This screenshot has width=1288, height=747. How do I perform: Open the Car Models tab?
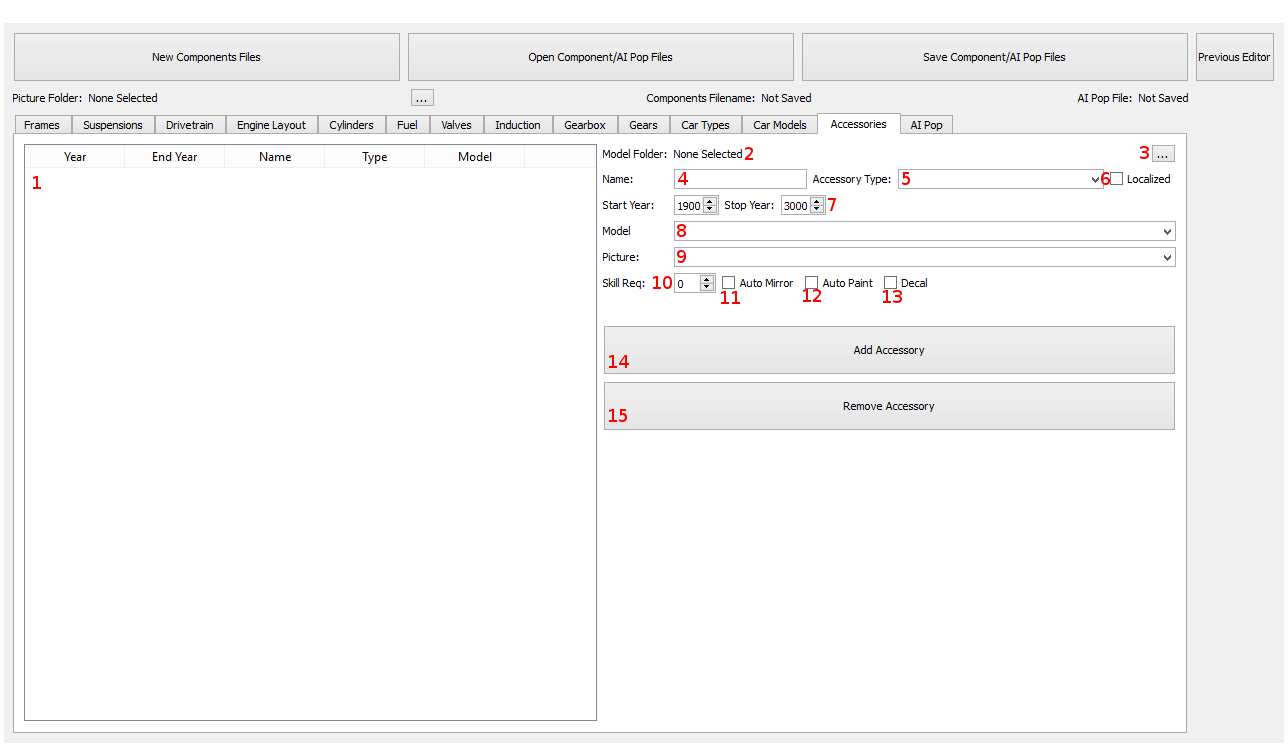point(779,125)
